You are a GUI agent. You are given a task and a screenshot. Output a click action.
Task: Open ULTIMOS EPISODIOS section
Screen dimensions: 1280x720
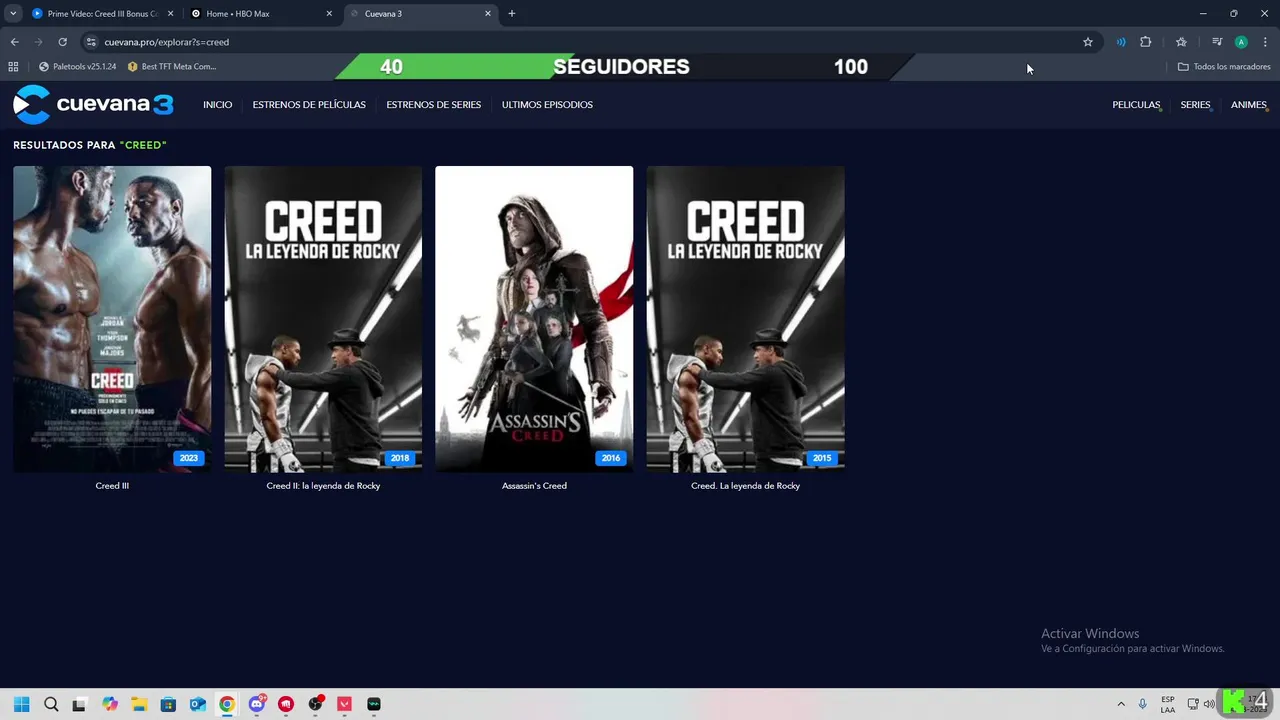547,105
